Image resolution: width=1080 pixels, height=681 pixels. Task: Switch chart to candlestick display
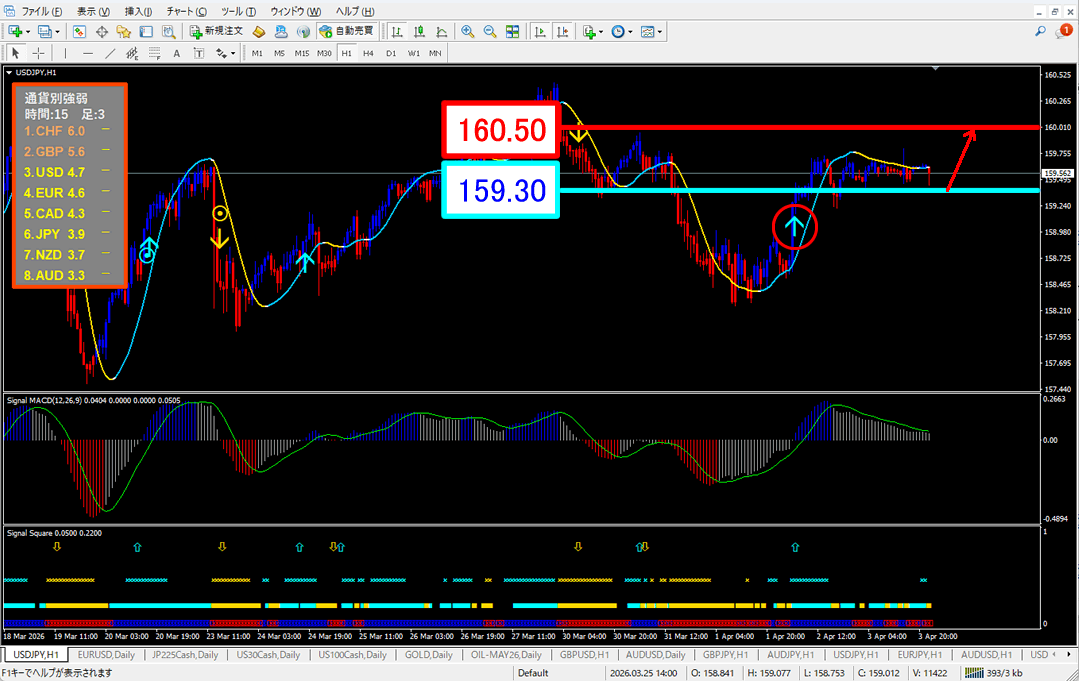(419, 31)
